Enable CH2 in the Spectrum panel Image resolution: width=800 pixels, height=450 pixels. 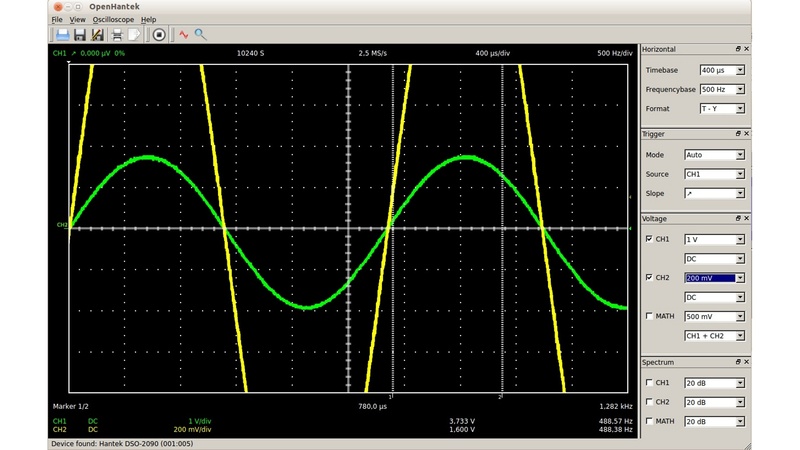[x=650, y=402]
